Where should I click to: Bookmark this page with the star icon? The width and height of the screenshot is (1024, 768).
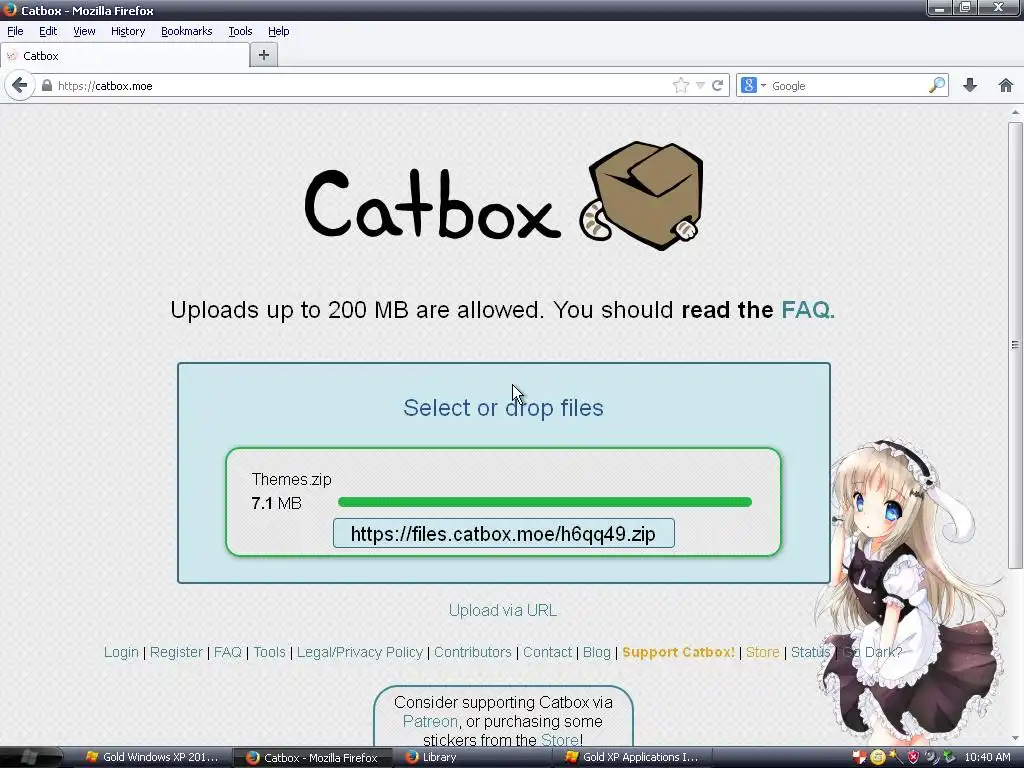(680, 86)
